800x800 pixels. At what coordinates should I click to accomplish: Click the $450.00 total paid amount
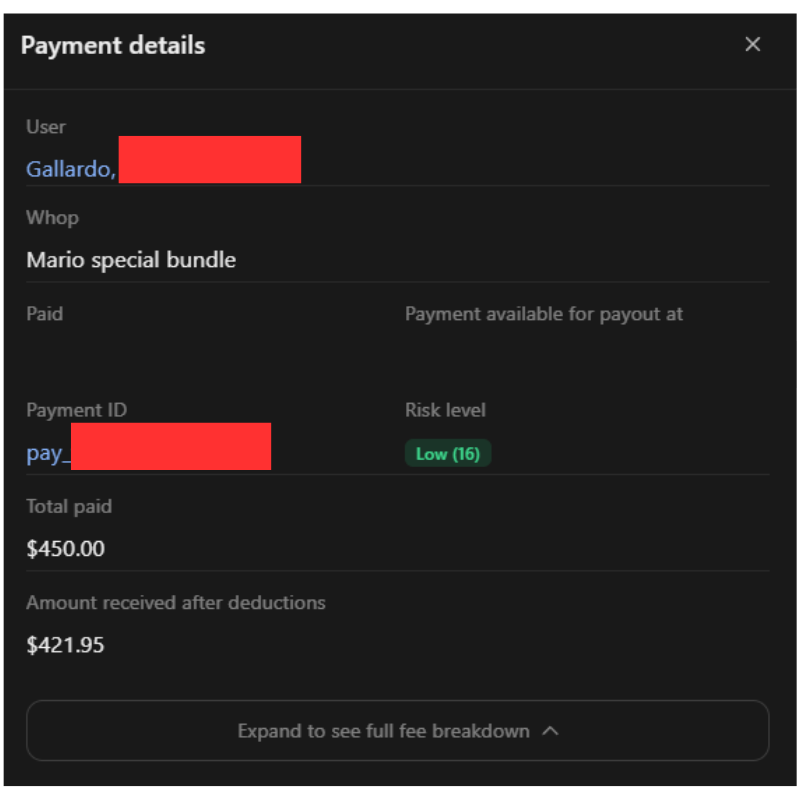point(65,549)
